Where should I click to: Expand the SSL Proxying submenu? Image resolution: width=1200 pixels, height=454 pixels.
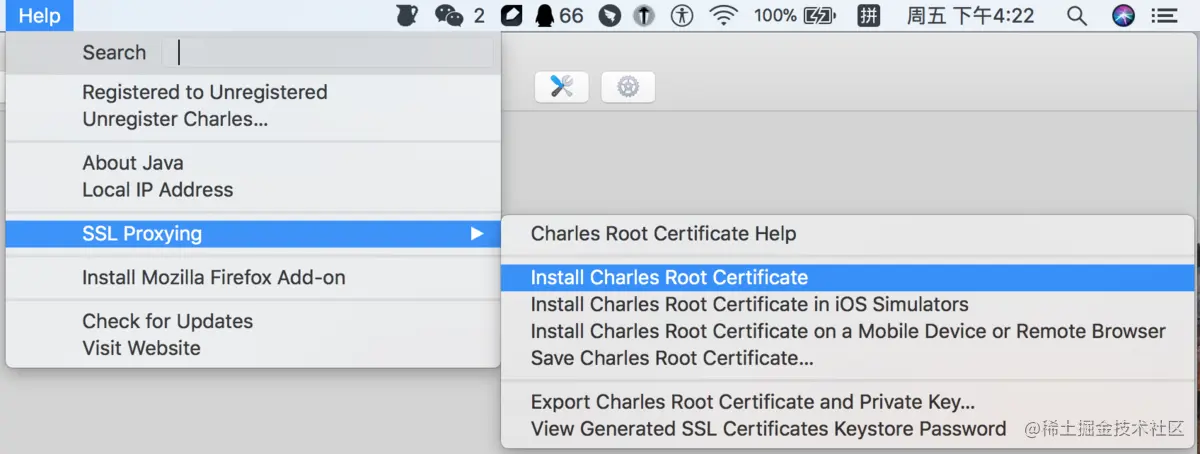coord(253,234)
